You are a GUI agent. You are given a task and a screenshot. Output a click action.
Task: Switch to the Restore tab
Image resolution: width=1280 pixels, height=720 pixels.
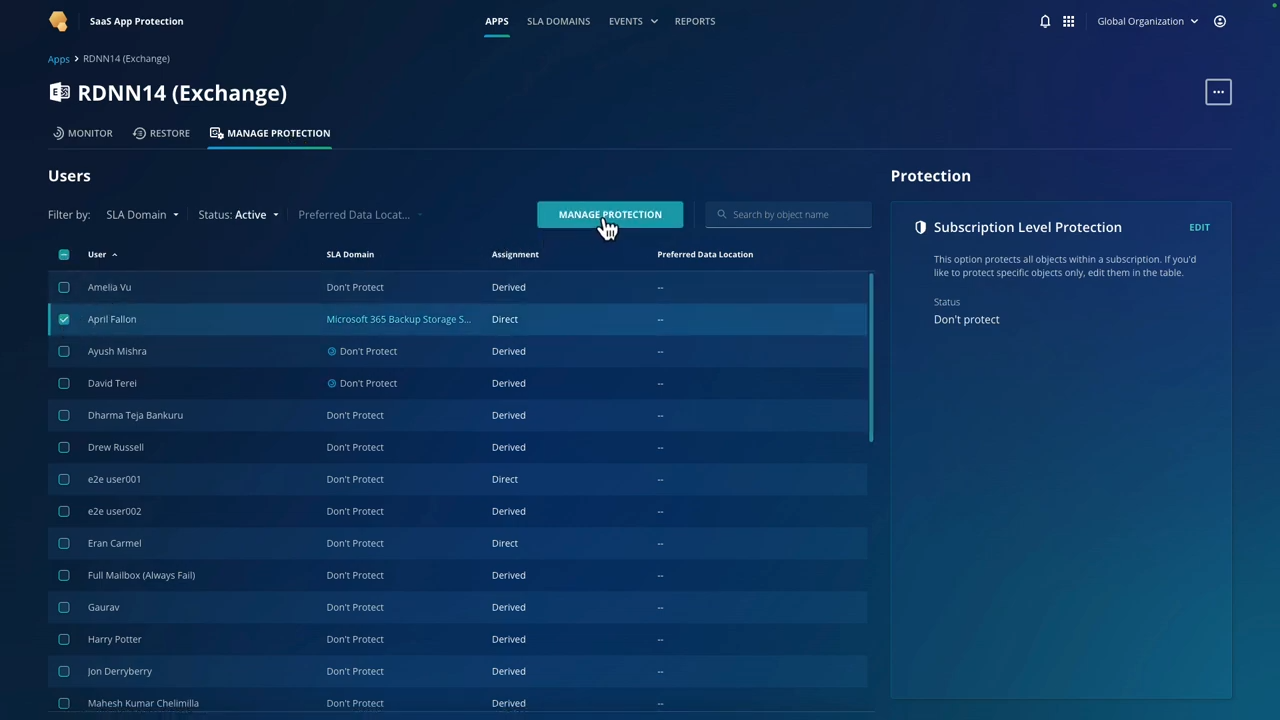(x=161, y=133)
